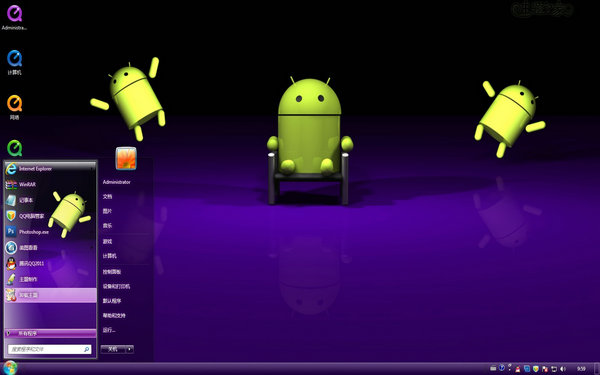
Task: Open the 运行... run dialog
Action: pos(109,330)
